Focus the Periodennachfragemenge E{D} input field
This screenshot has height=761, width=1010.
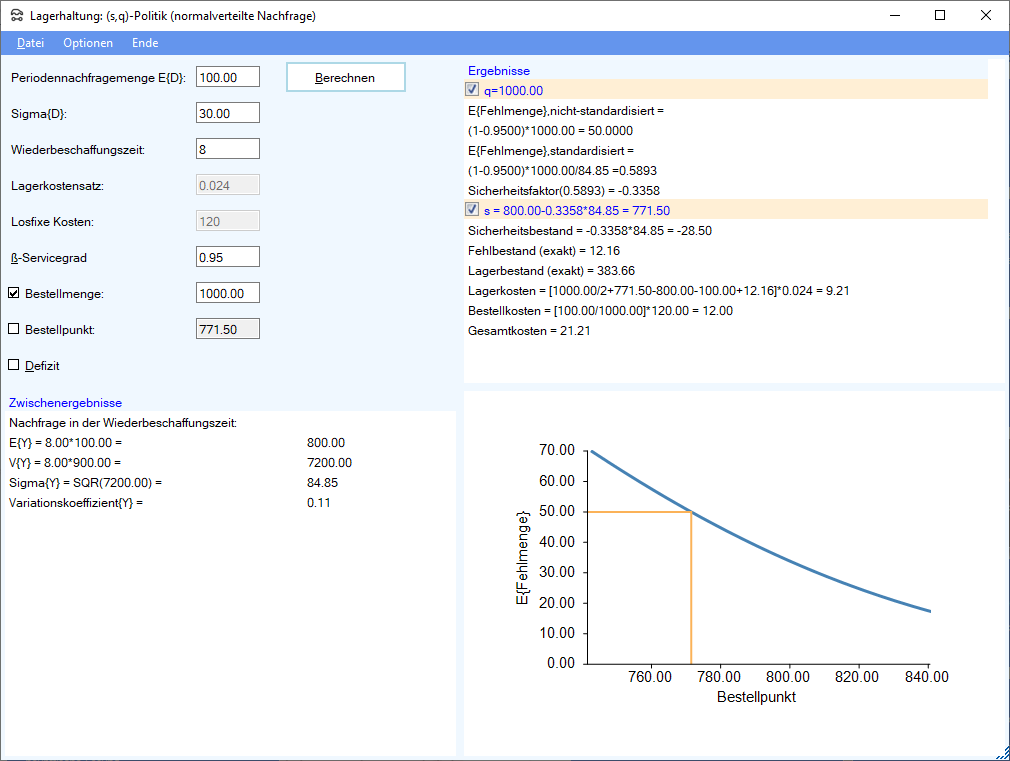coord(228,77)
